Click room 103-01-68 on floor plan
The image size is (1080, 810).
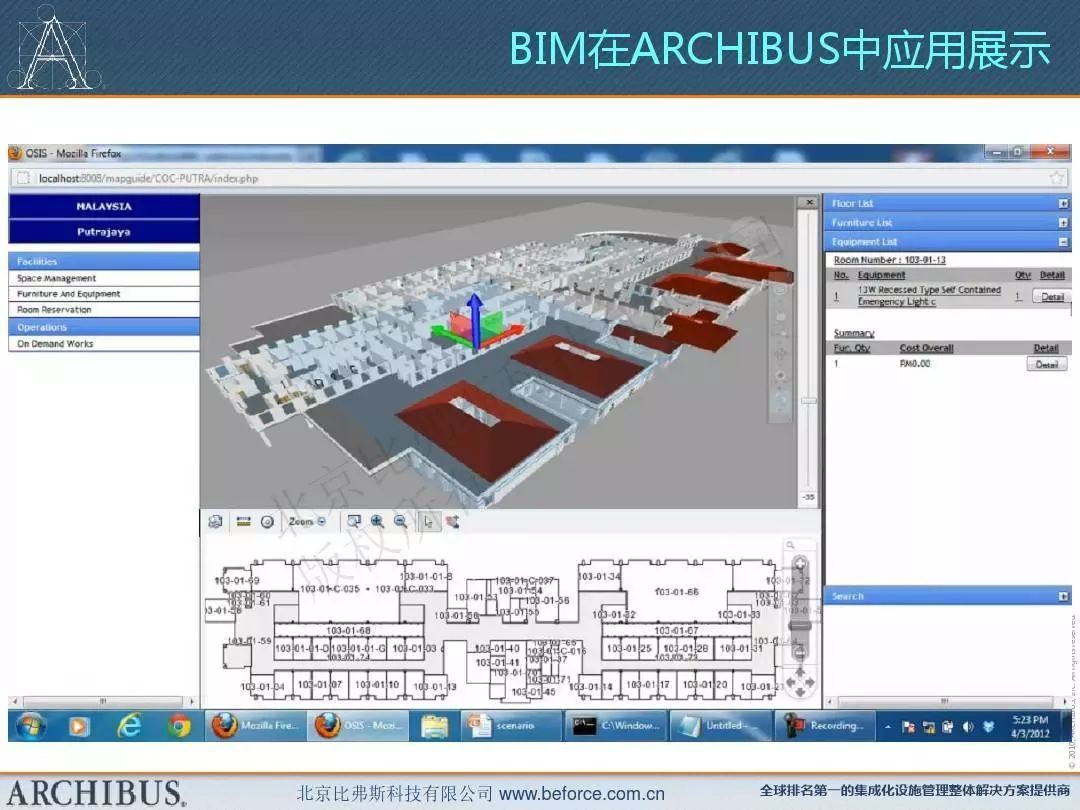[x=348, y=630]
